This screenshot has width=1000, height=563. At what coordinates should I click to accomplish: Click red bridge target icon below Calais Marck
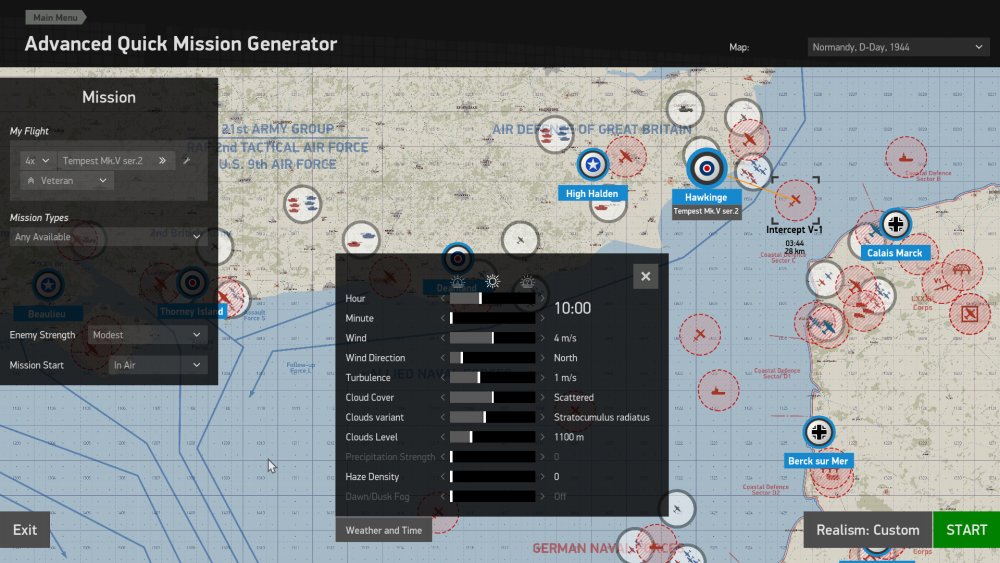(x=962, y=270)
